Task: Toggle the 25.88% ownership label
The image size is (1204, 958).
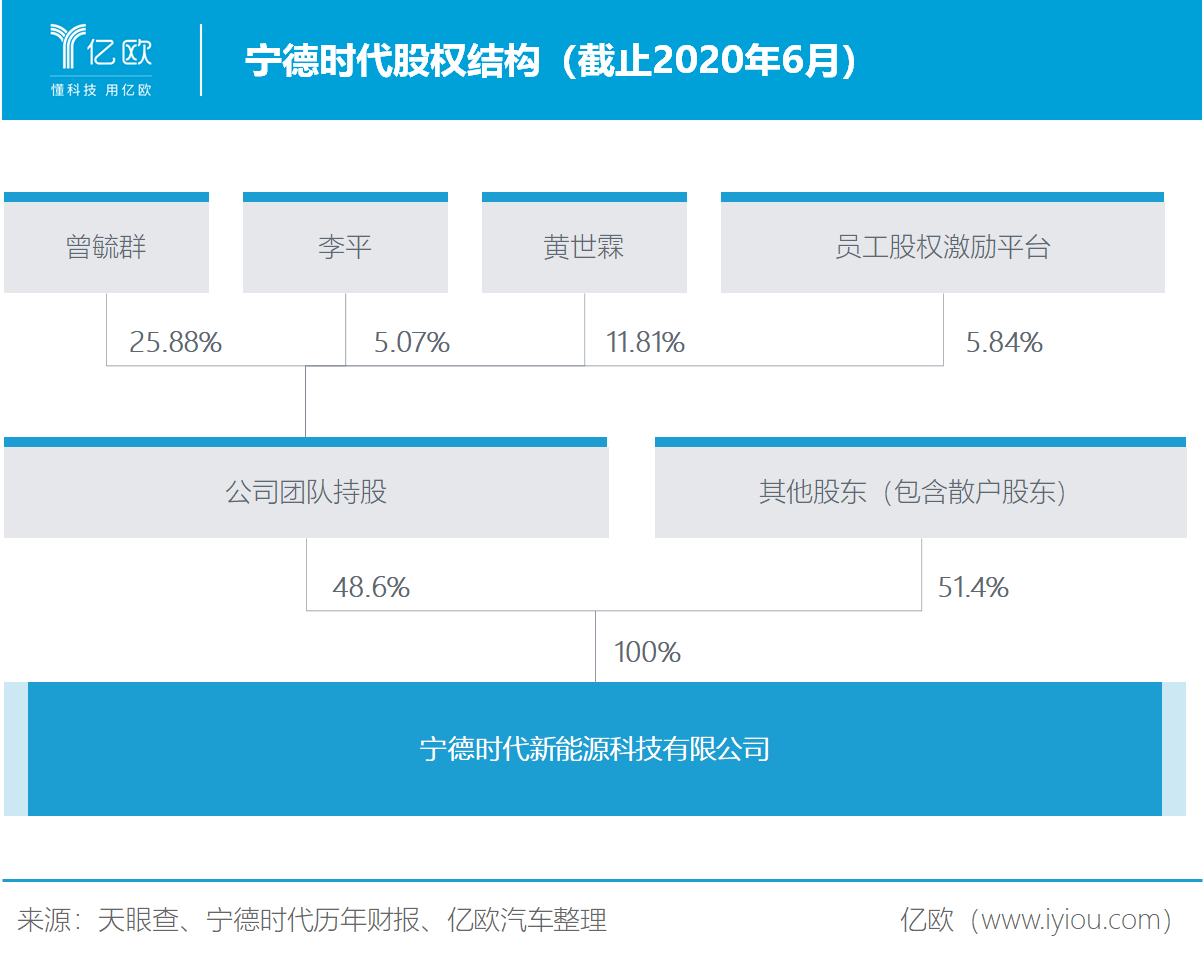Action: 174,341
